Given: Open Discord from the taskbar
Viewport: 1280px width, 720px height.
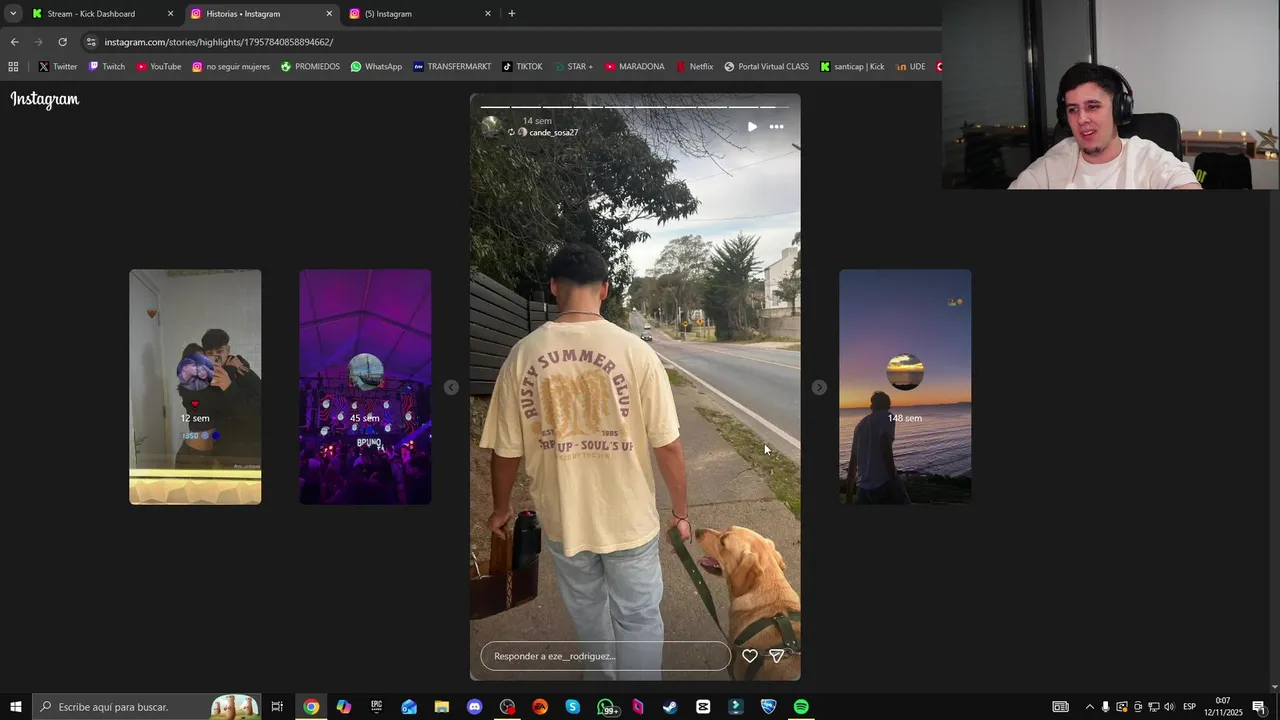Looking at the screenshot, I should point(474,707).
